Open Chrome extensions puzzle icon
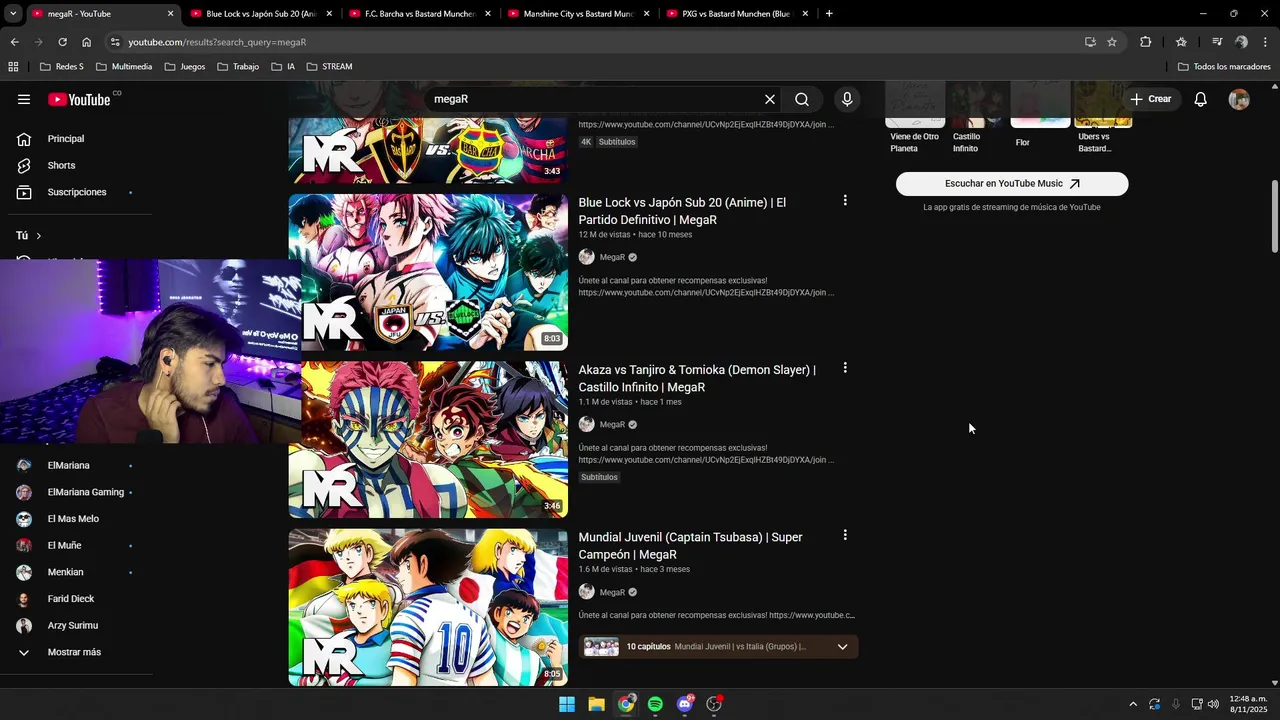Image resolution: width=1280 pixels, height=720 pixels. point(1146,42)
